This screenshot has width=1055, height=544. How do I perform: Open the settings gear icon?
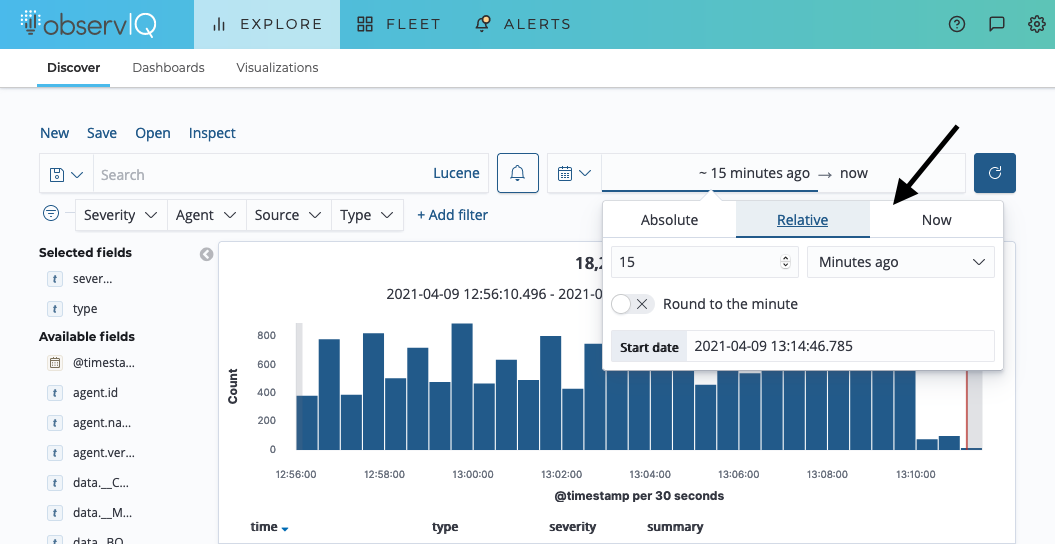[x=1037, y=24]
